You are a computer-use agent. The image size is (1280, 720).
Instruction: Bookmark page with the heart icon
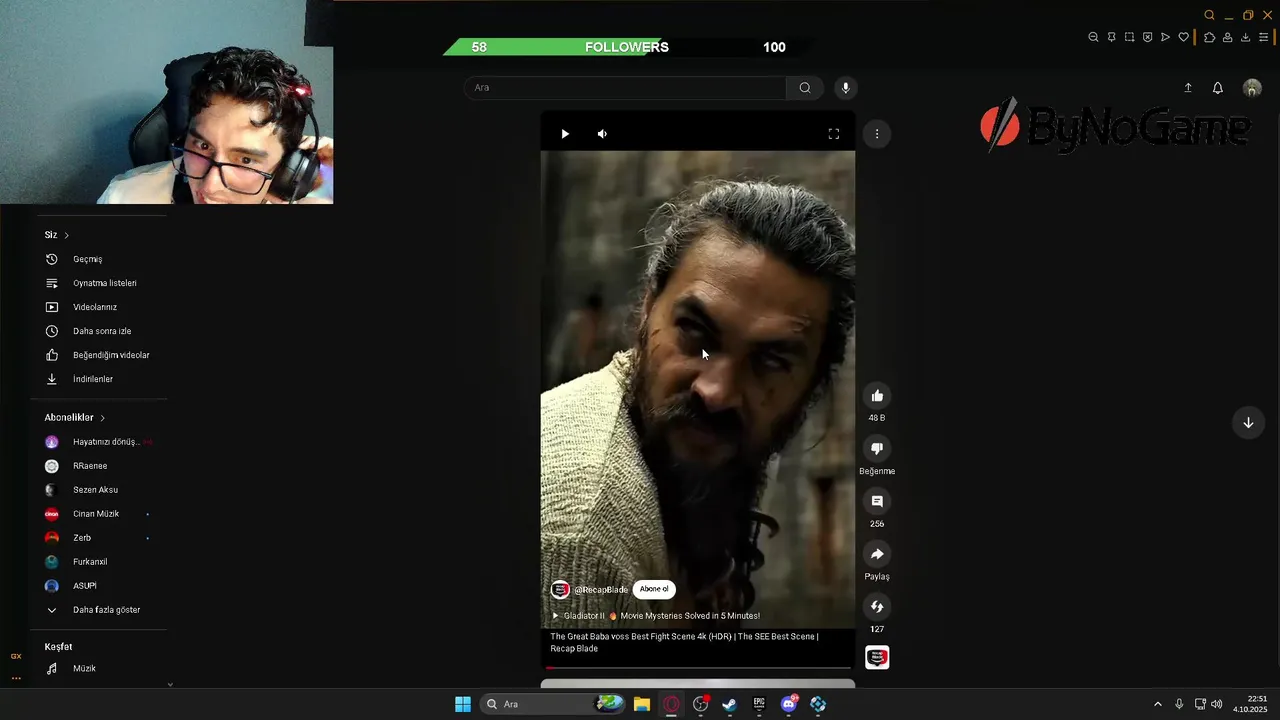(x=1183, y=37)
